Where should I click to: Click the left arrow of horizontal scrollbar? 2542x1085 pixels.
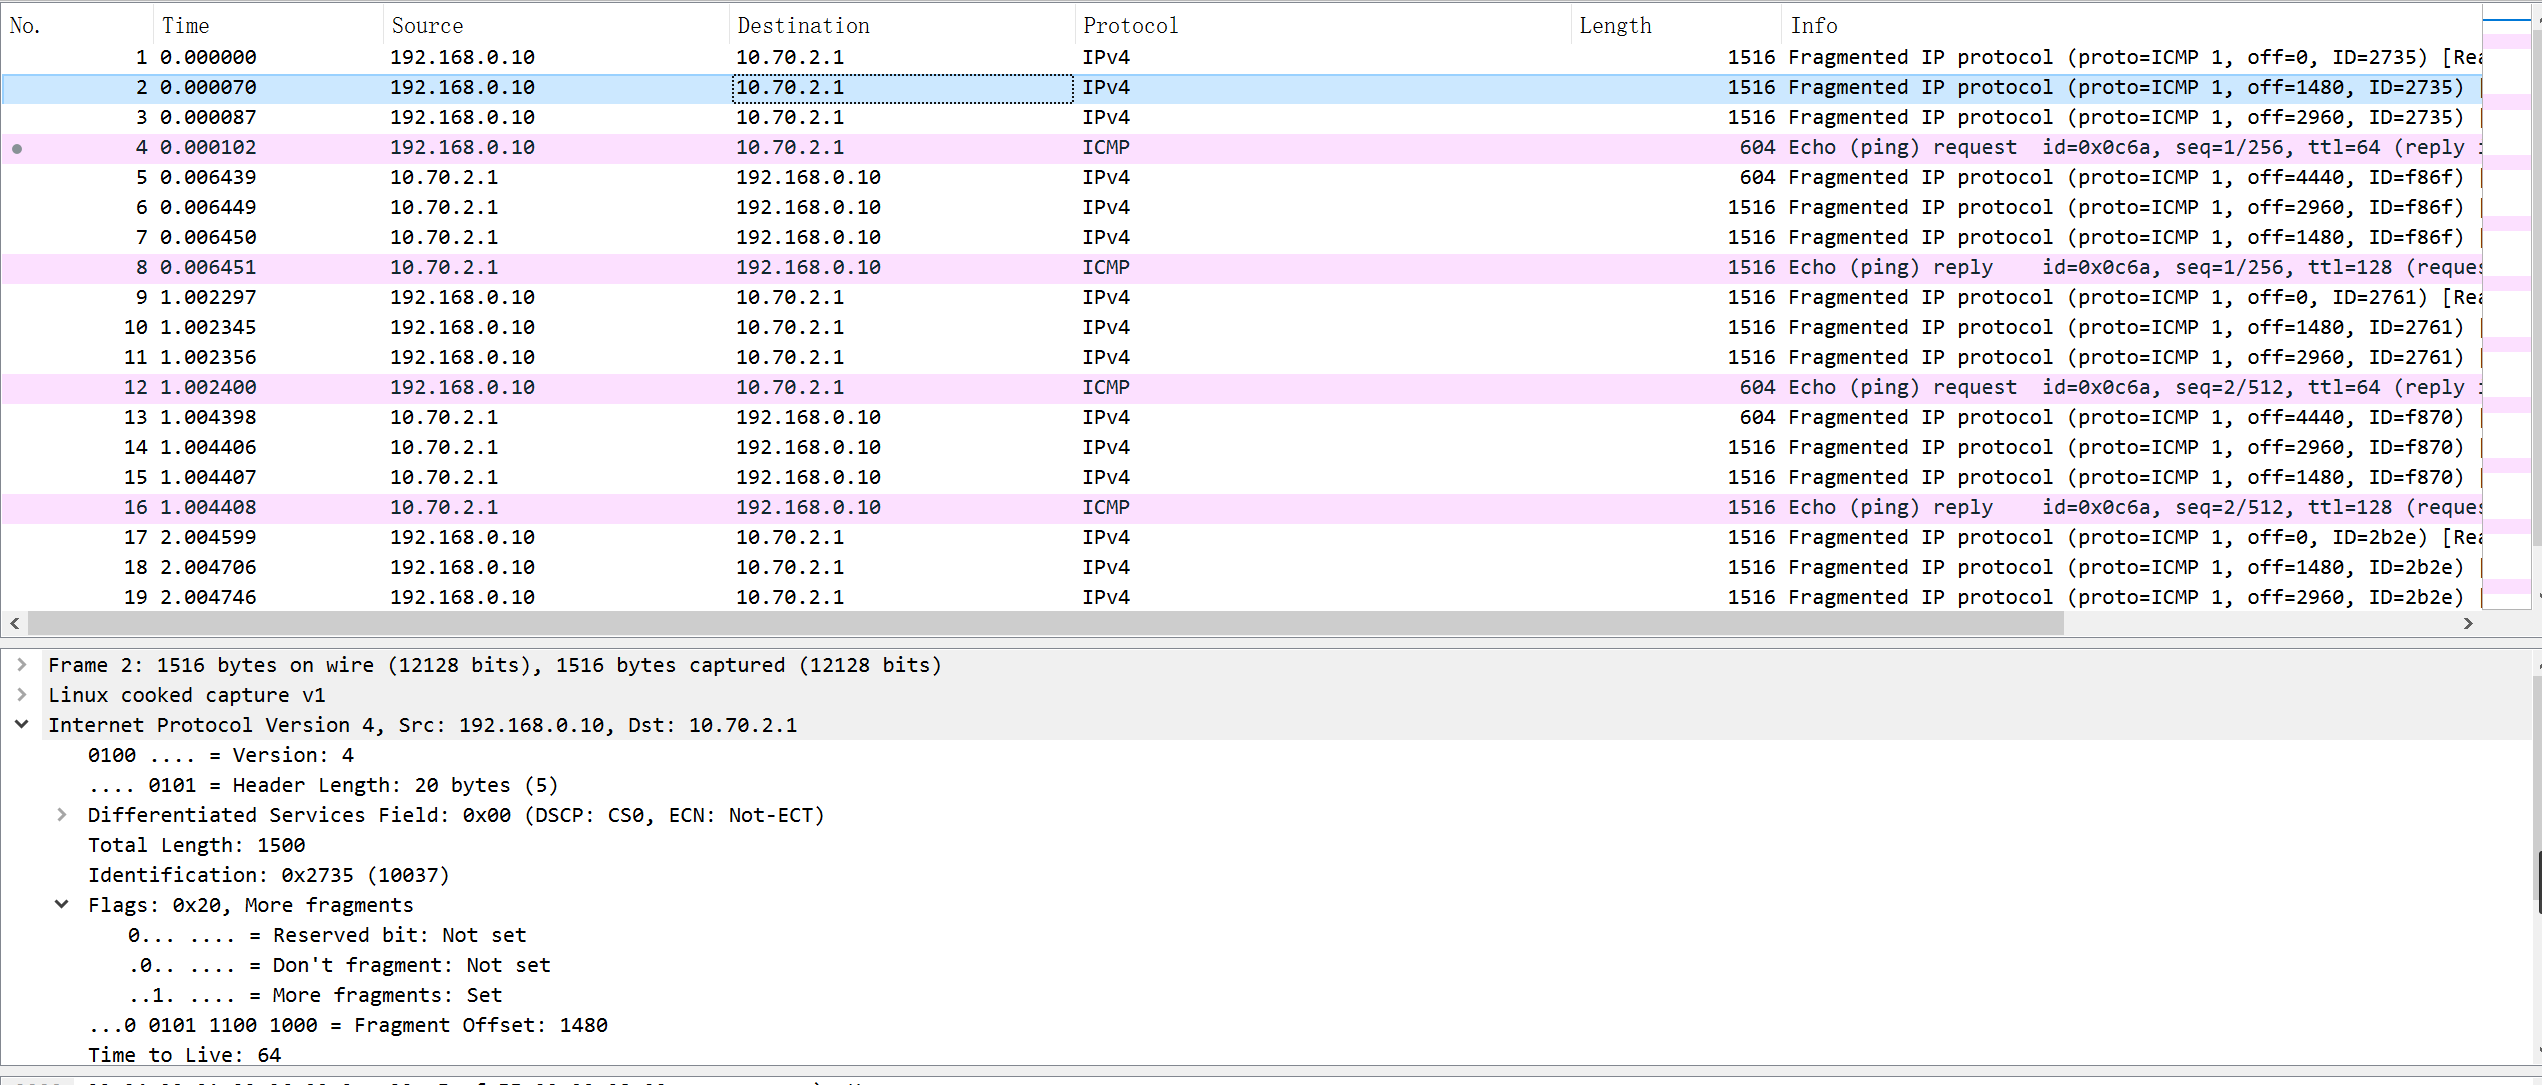pos(14,623)
